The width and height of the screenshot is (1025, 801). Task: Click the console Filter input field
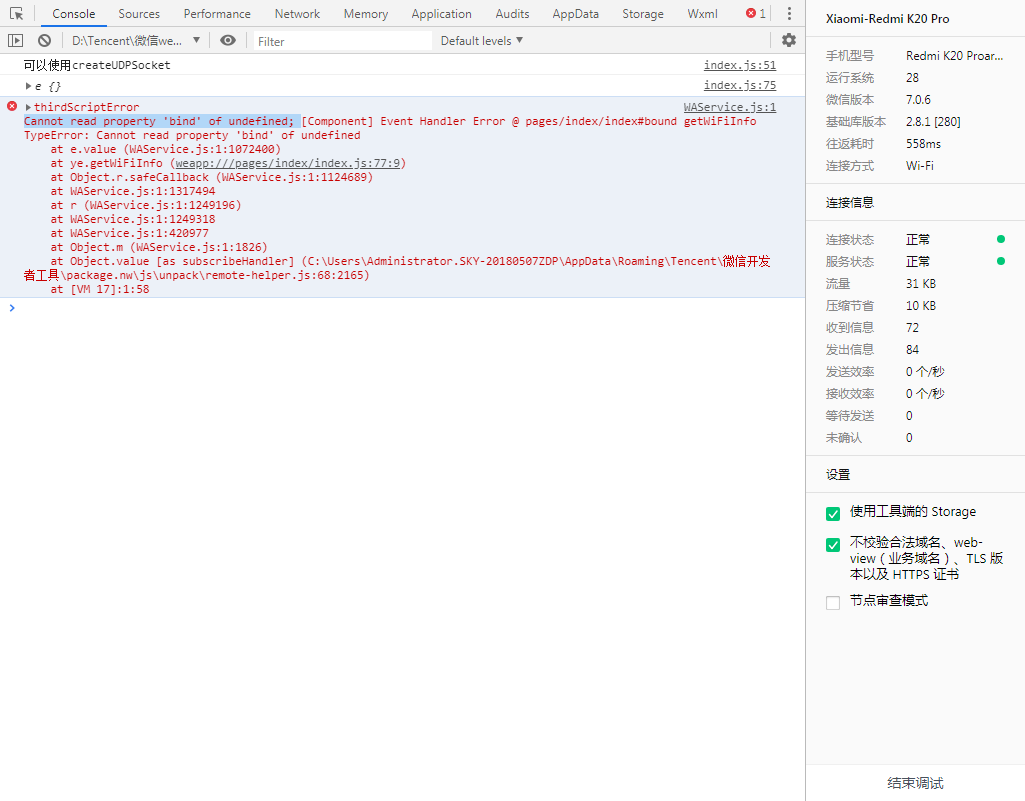(x=340, y=41)
